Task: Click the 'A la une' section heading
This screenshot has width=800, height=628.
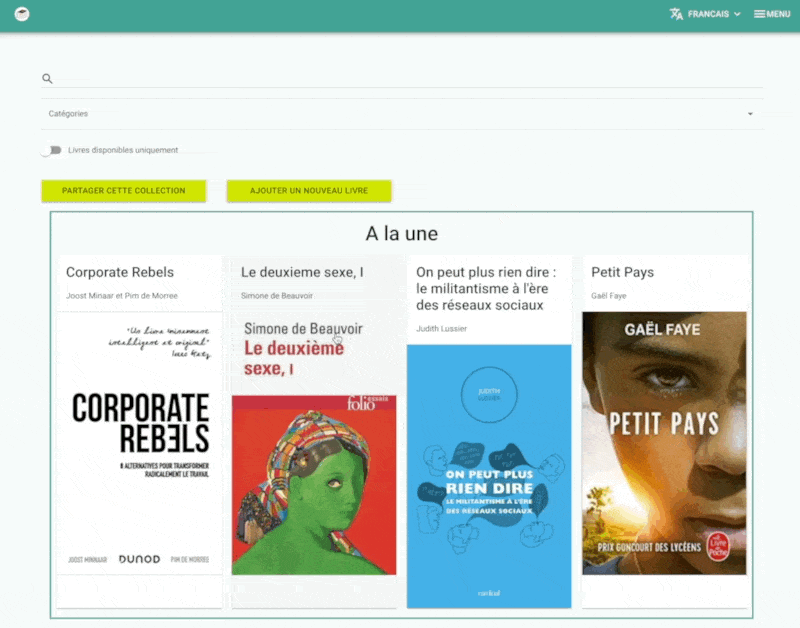Action: (401, 234)
